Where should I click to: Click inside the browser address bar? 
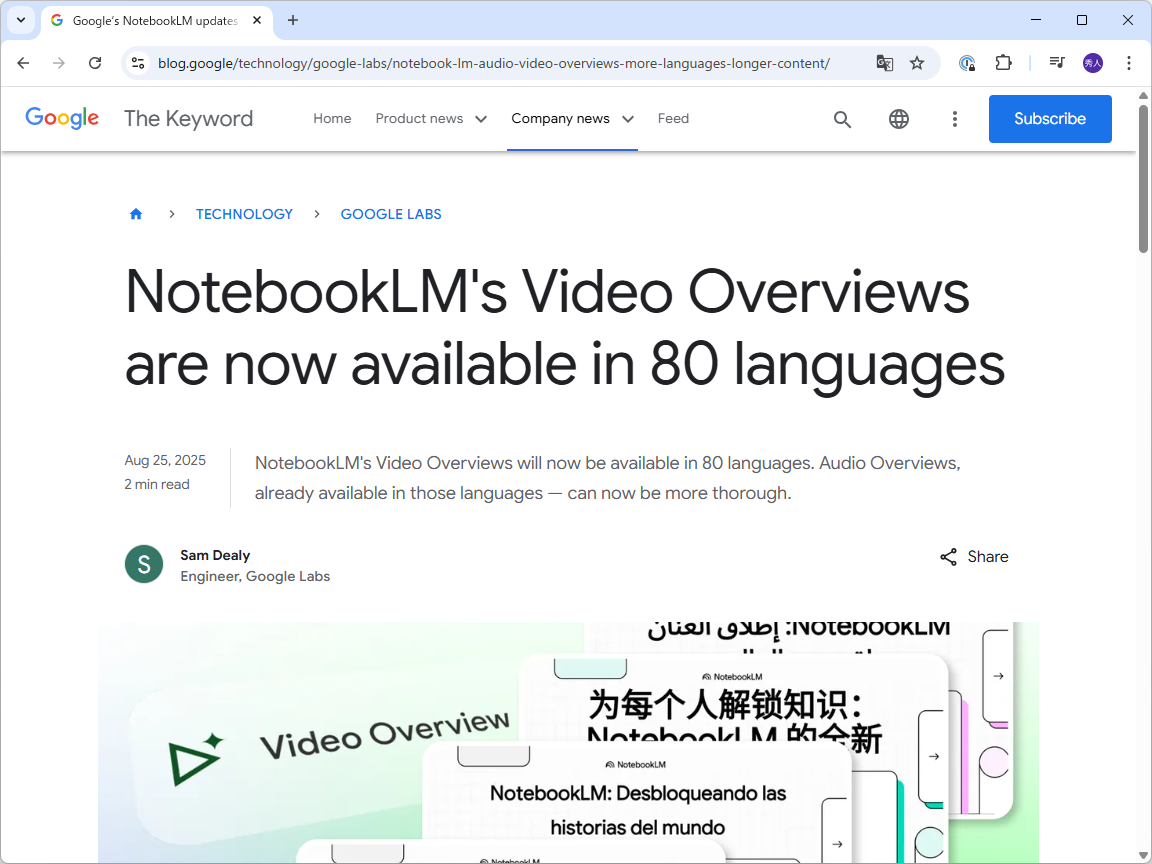coord(500,62)
